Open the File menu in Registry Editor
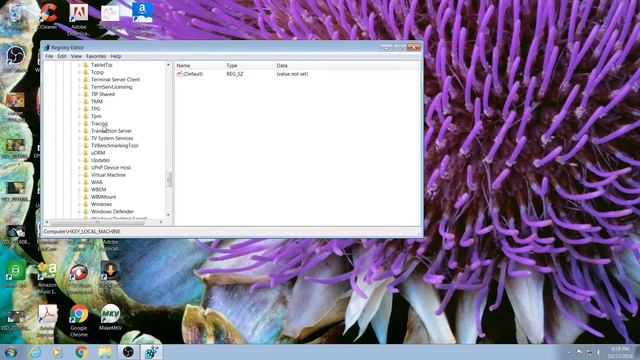The height and width of the screenshot is (360, 640). 49,56
